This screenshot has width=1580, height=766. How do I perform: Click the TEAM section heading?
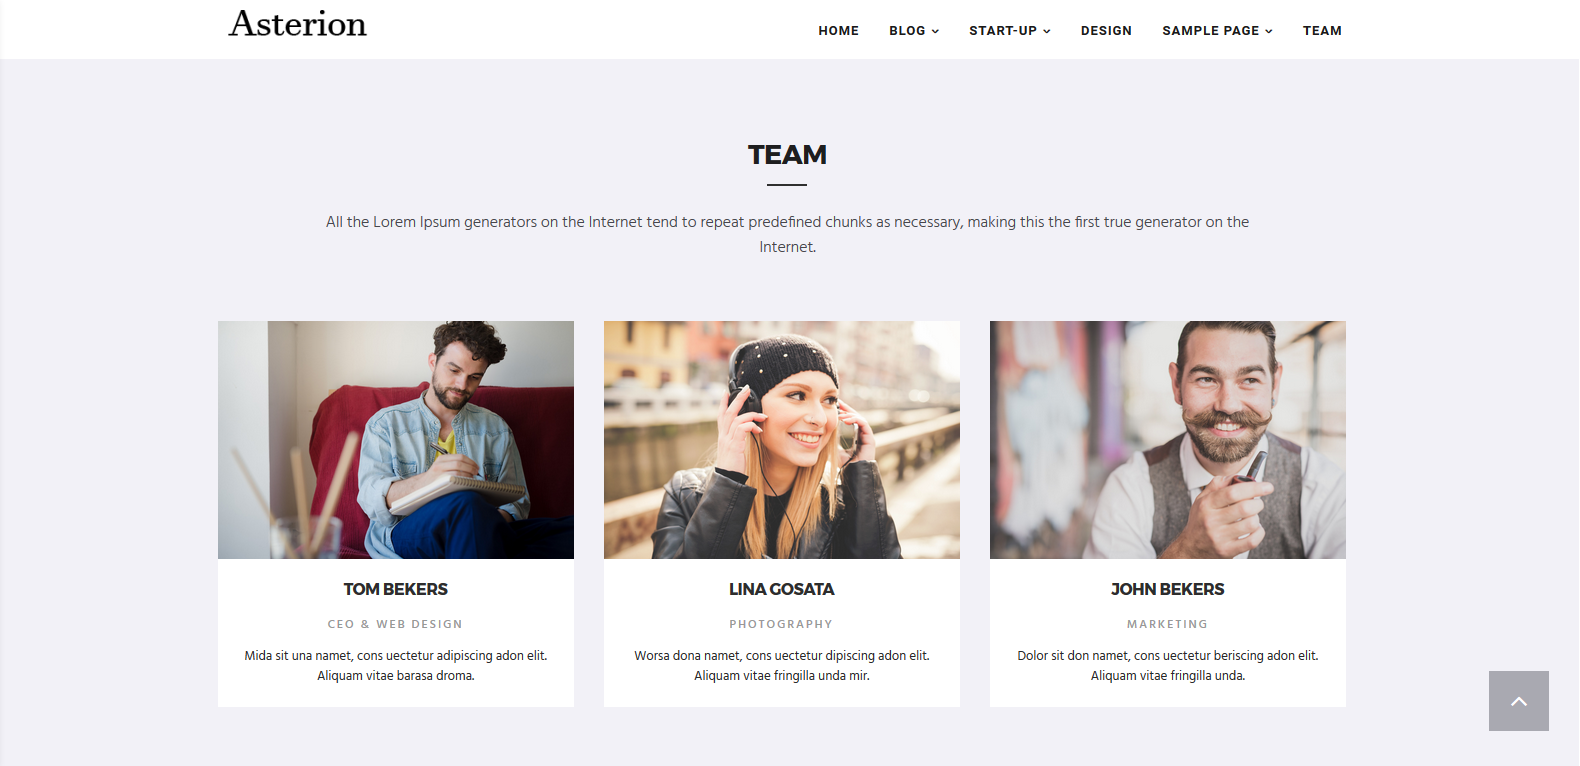click(787, 155)
